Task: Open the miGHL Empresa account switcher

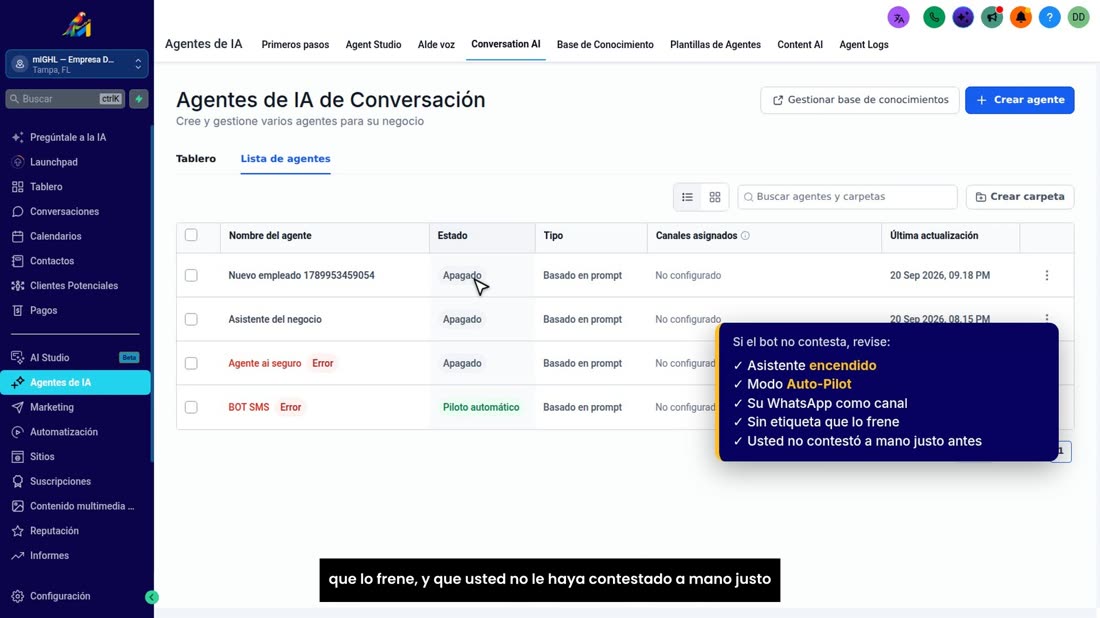Action: (76, 64)
